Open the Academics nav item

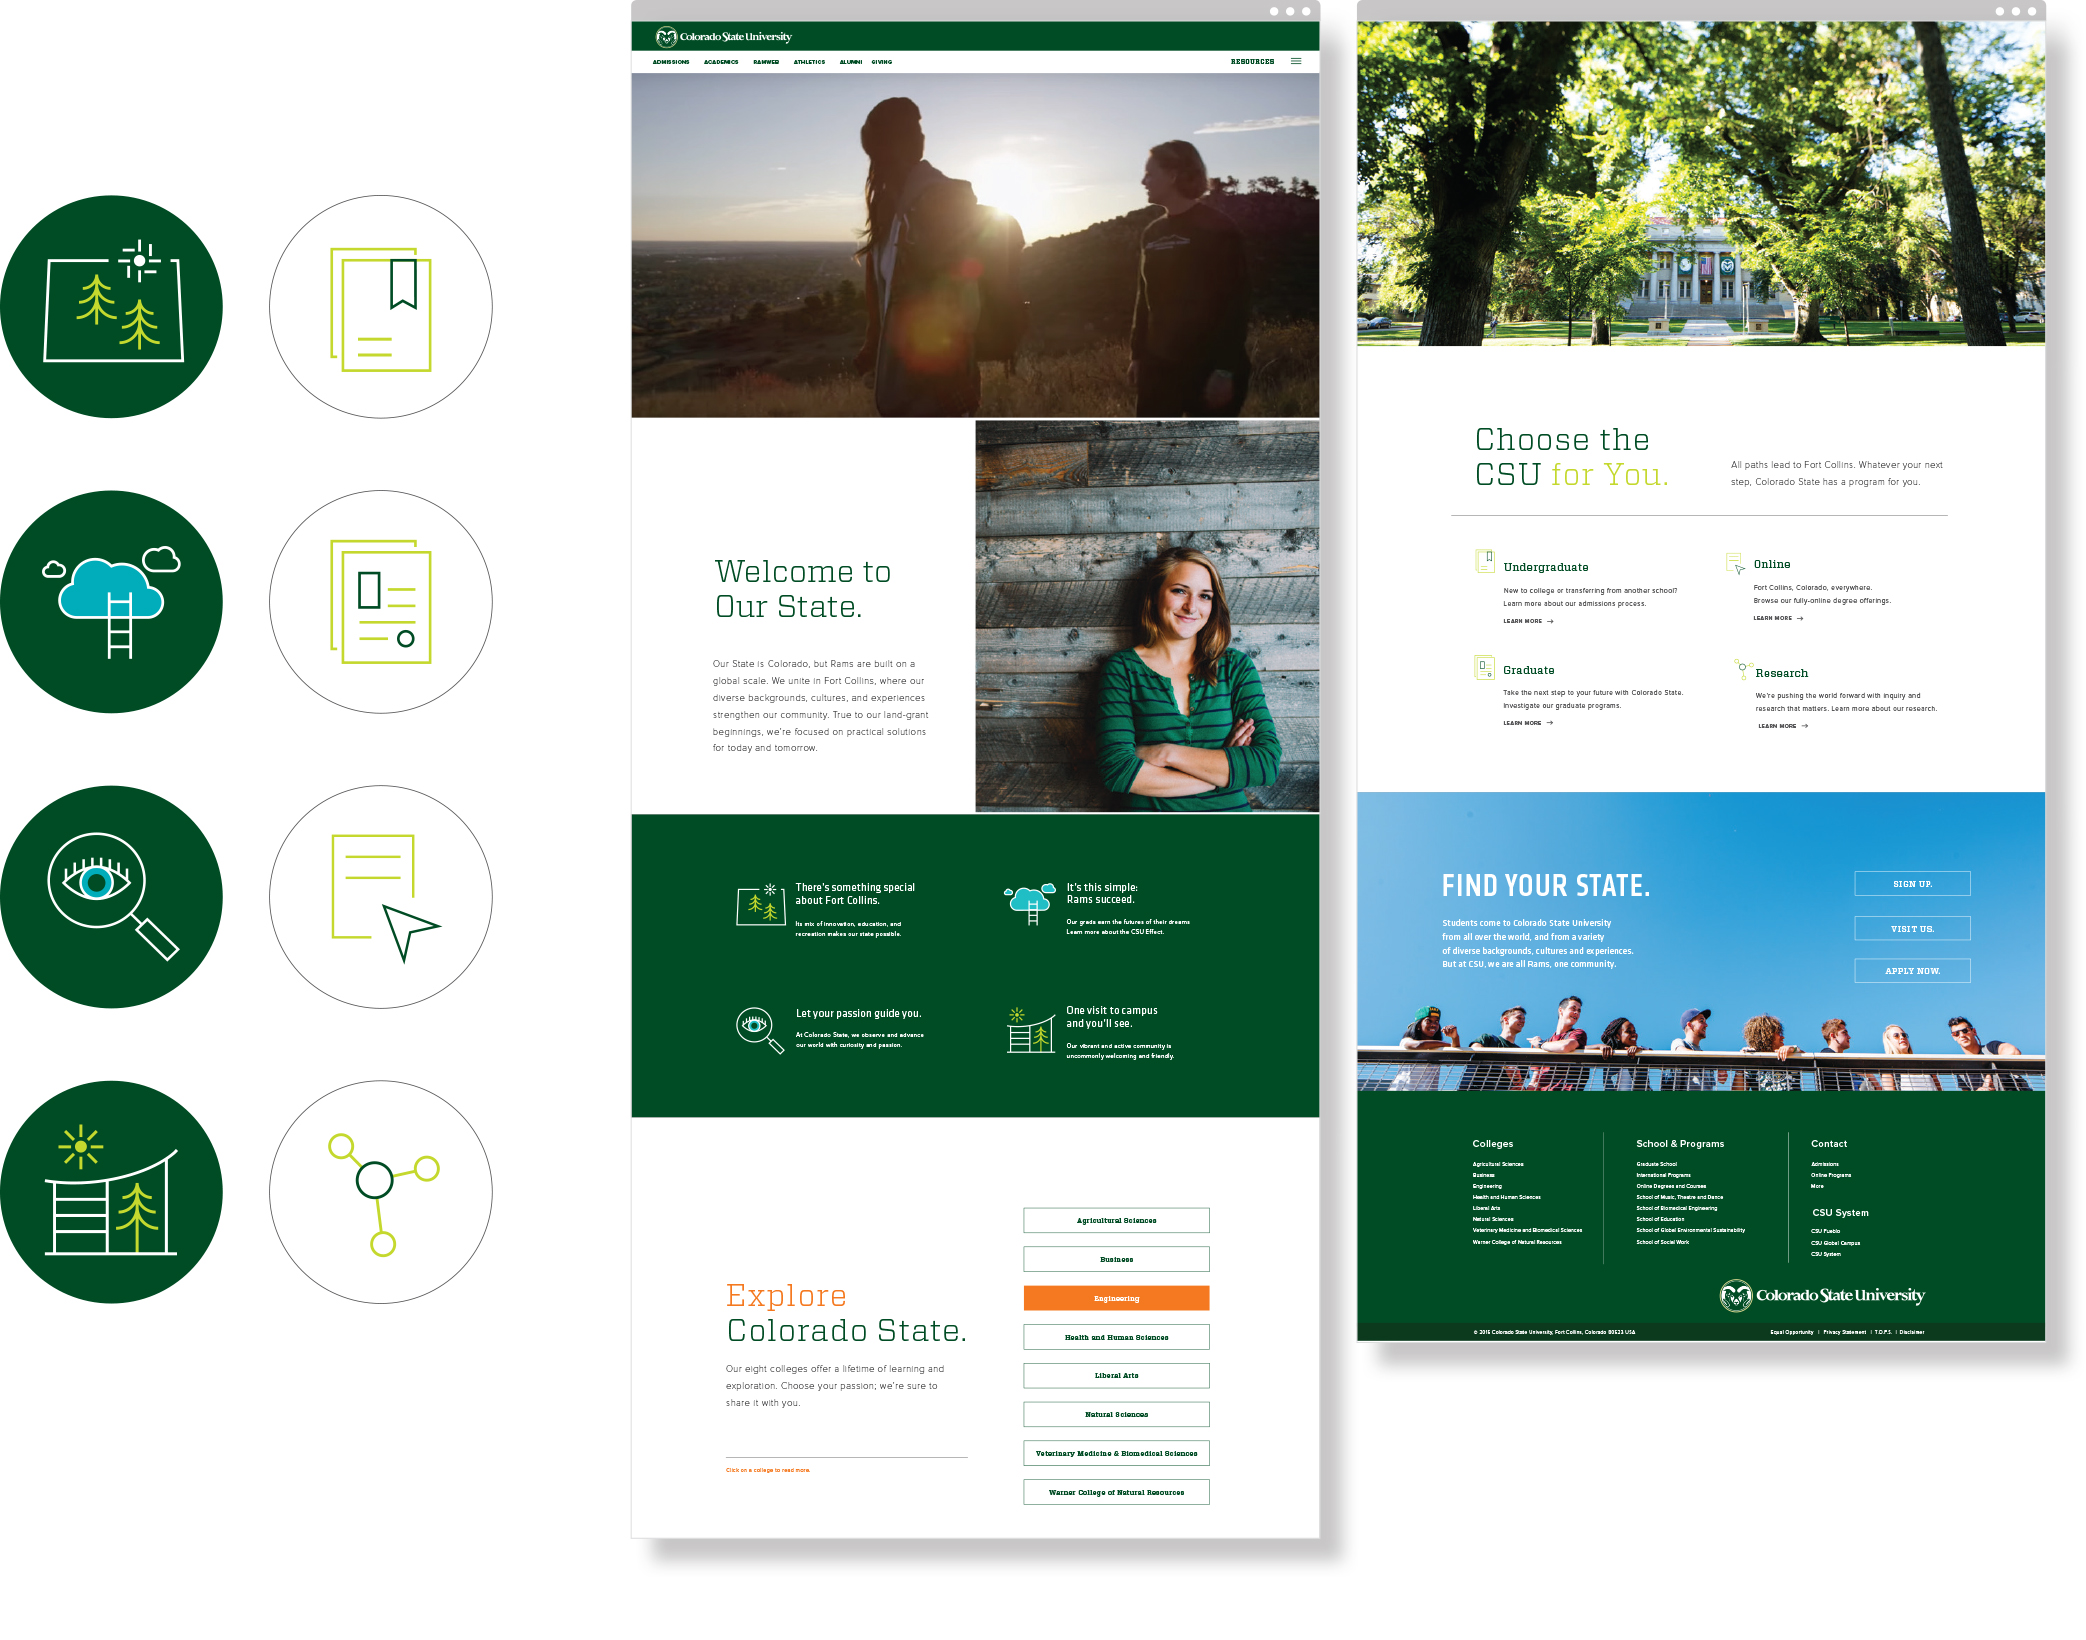(721, 62)
